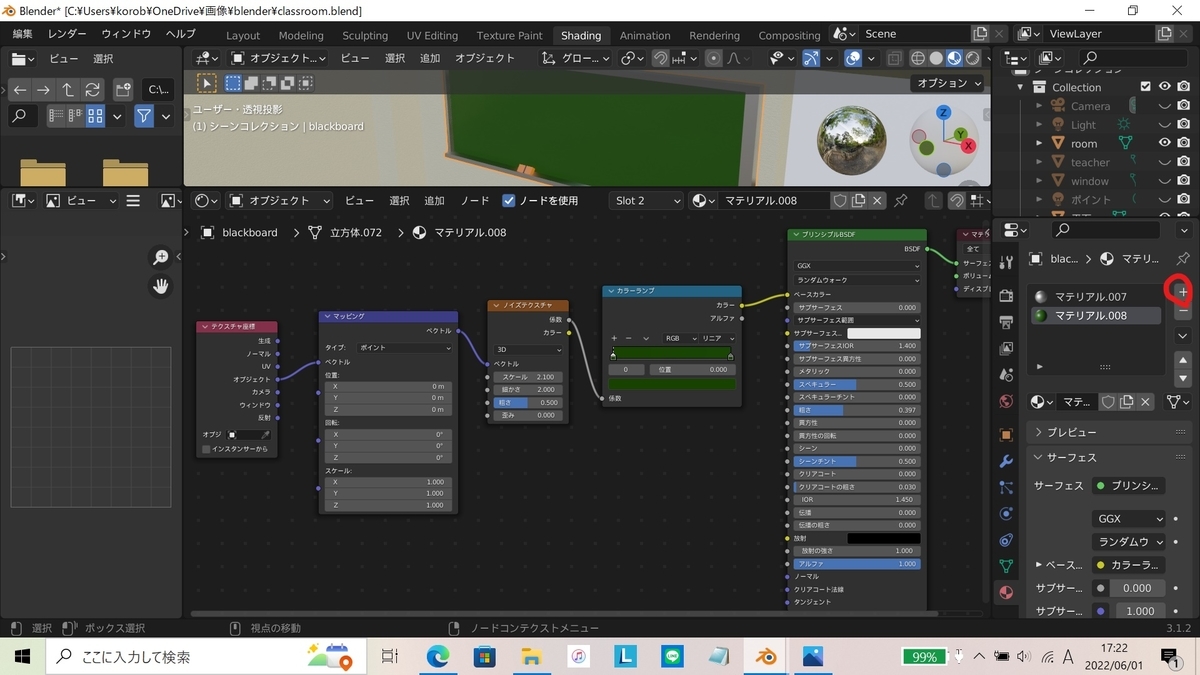Switch to the Texture Paint workspace tab

tap(509, 35)
